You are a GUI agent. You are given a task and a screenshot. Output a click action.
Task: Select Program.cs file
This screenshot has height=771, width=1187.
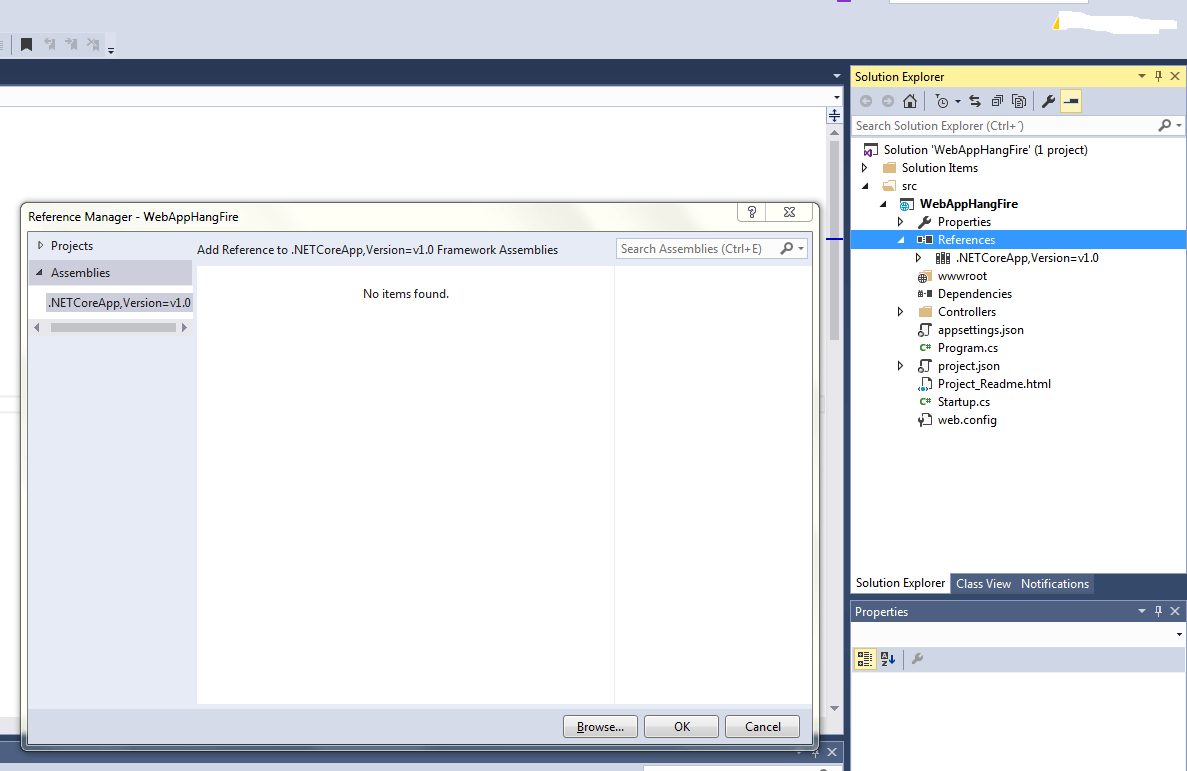pyautogui.click(x=967, y=348)
